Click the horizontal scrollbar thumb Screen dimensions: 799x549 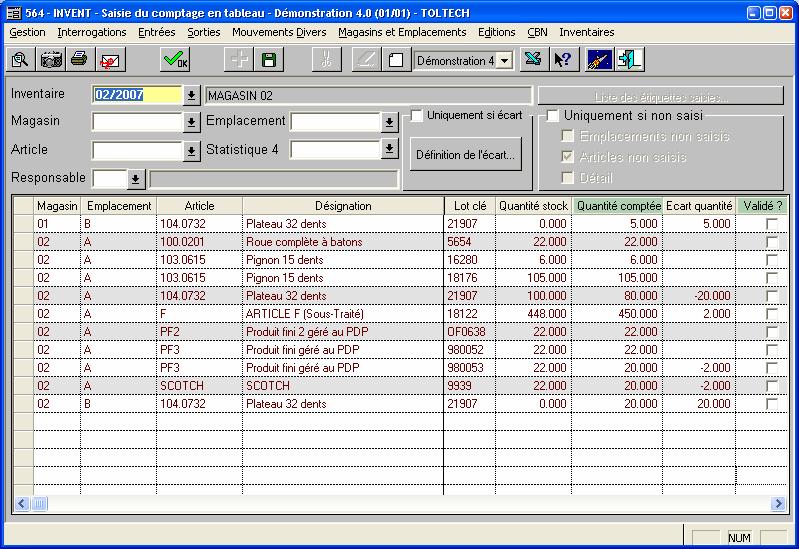tap(40, 504)
